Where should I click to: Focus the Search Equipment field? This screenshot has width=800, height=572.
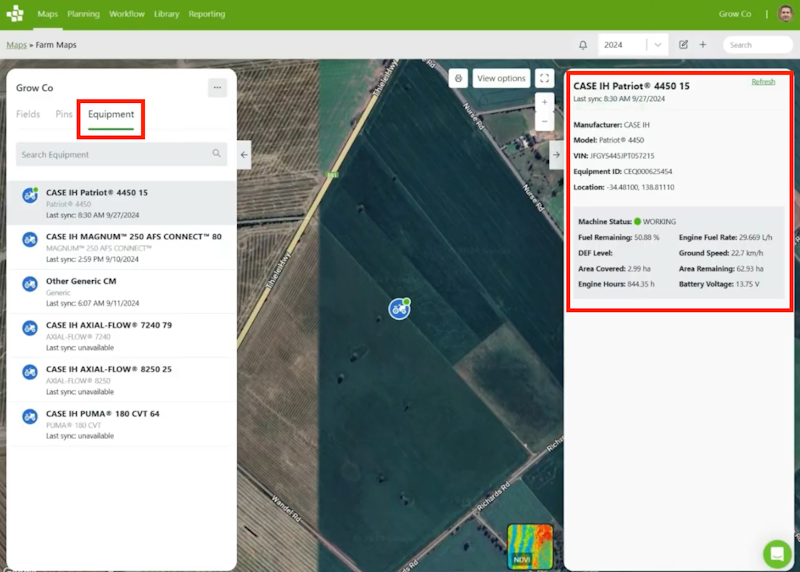point(121,154)
